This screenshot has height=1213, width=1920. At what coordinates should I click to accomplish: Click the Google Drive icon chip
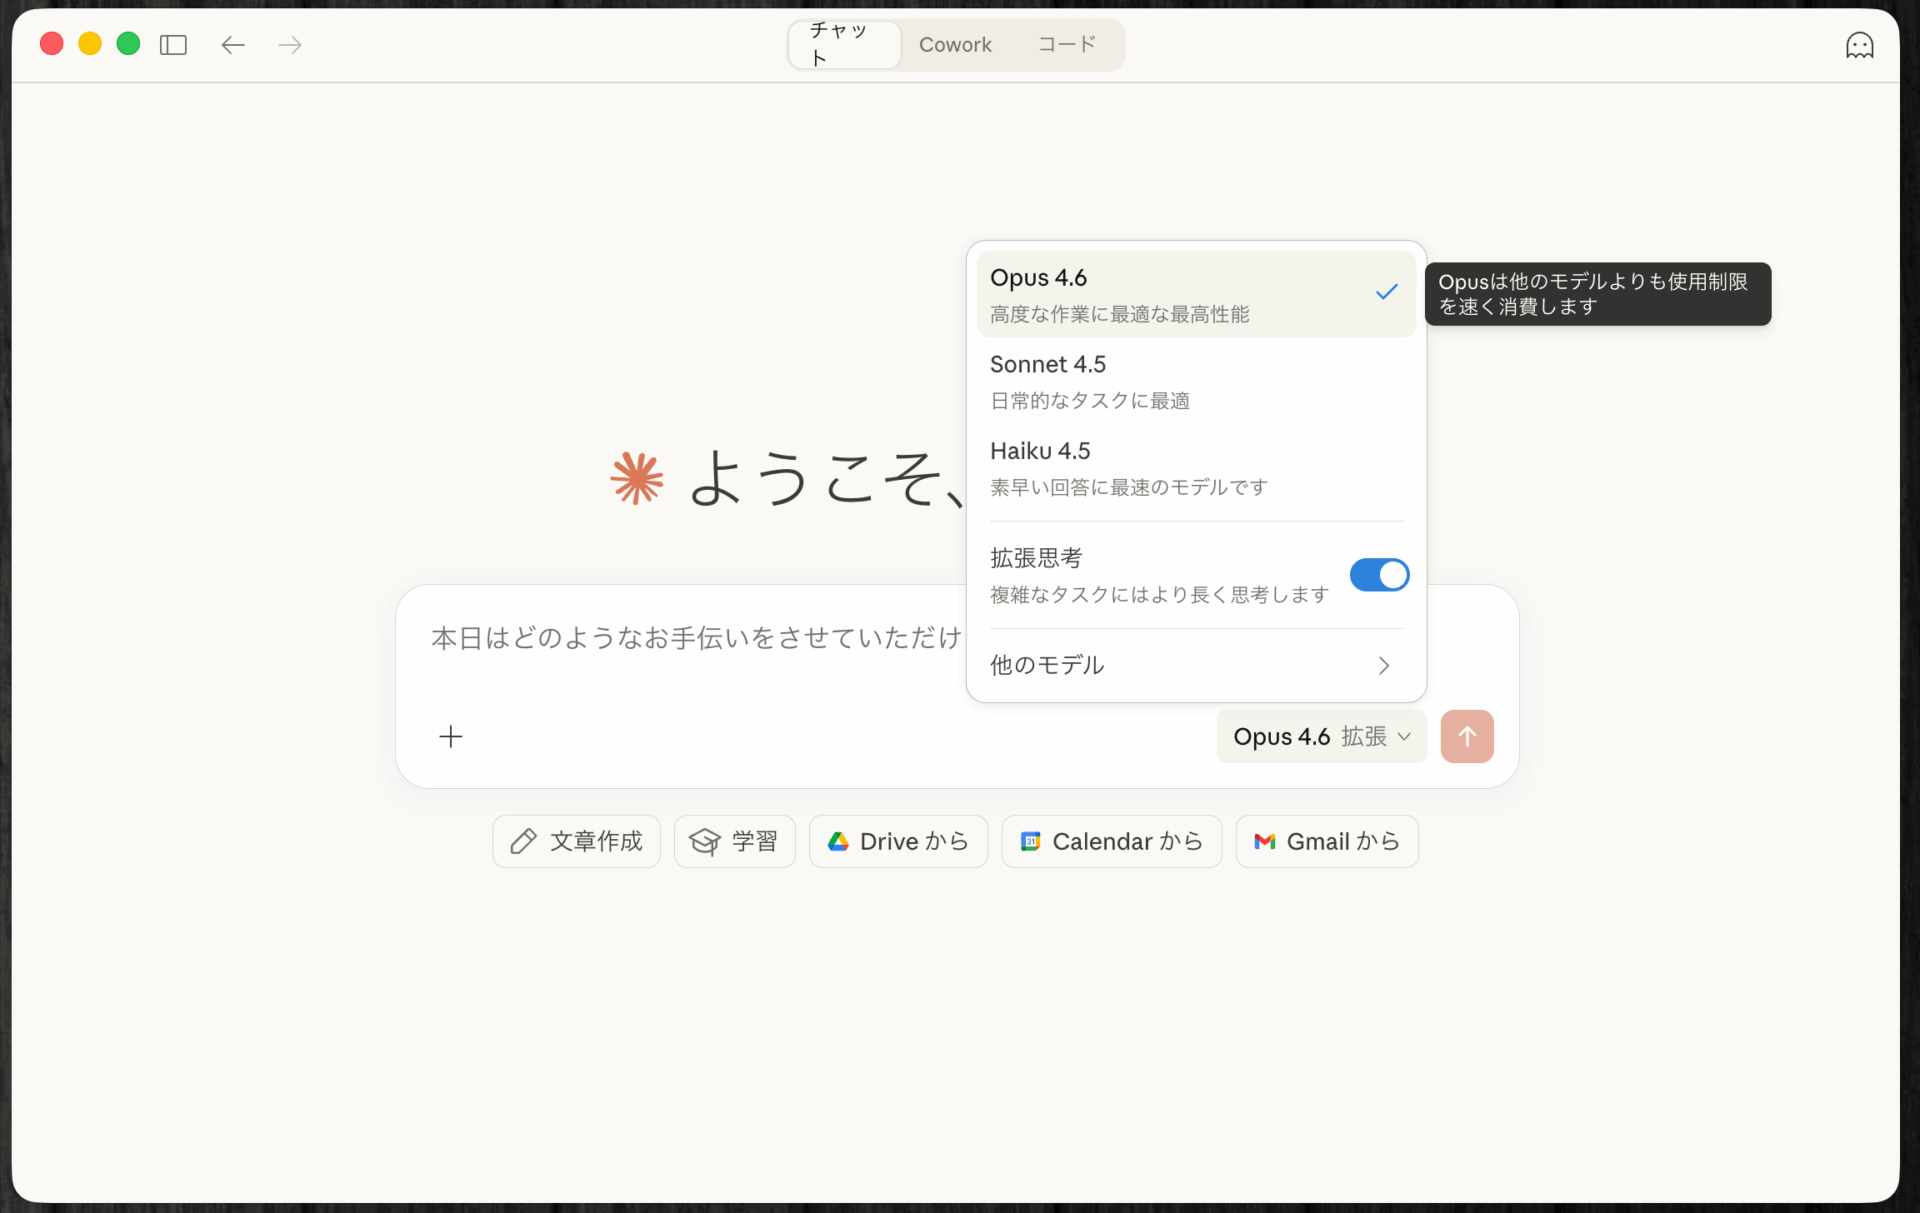point(838,841)
